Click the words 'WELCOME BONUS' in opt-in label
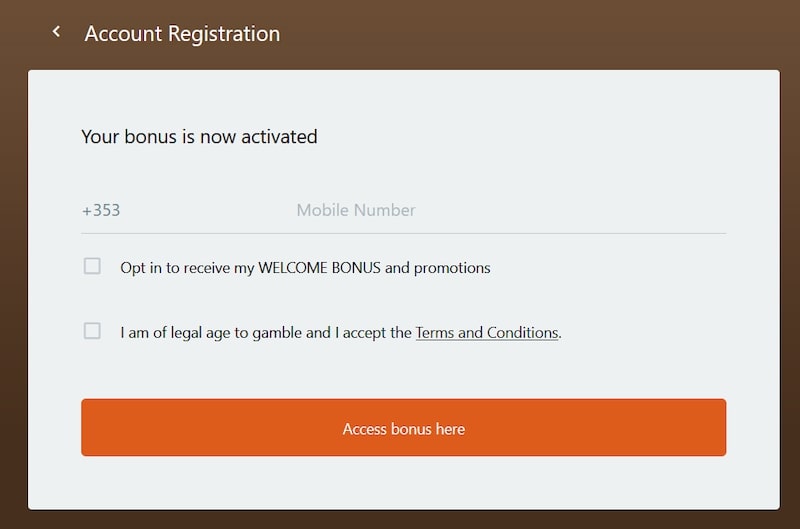800x529 pixels. (319, 268)
